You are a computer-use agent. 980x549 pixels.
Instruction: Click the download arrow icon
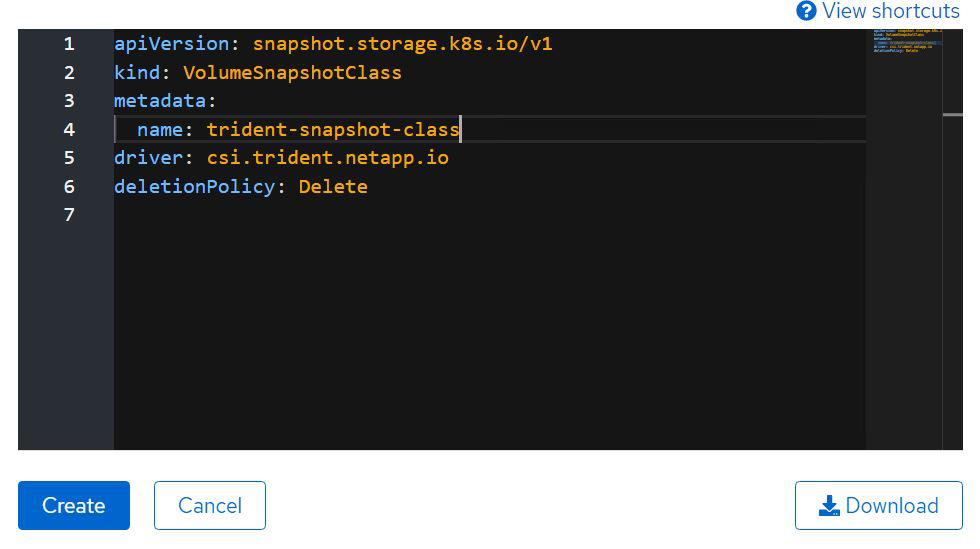829,506
